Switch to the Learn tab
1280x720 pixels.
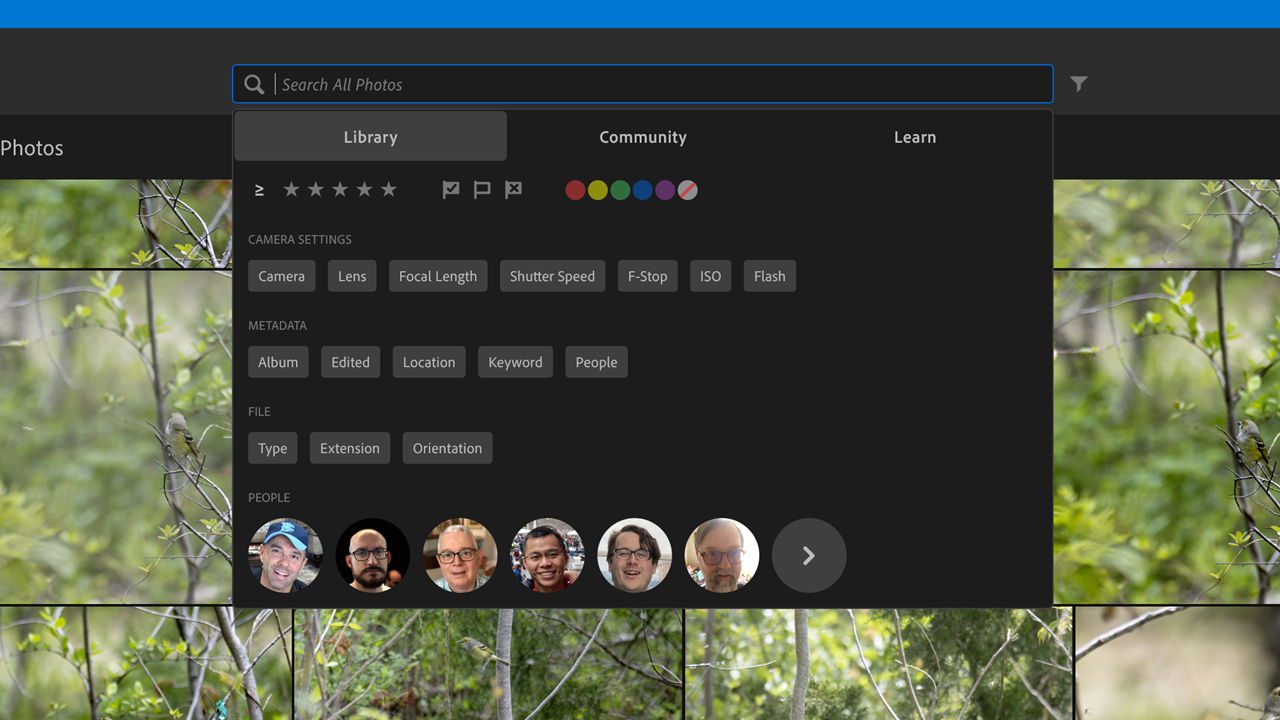(x=915, y=137)
